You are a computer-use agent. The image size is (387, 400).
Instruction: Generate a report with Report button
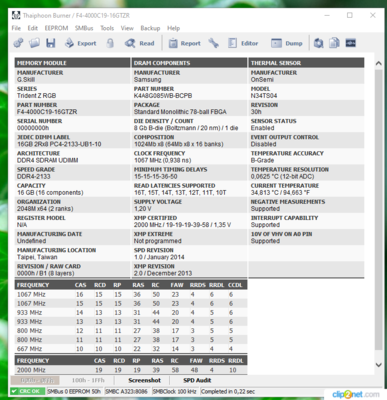coord(184,43)
